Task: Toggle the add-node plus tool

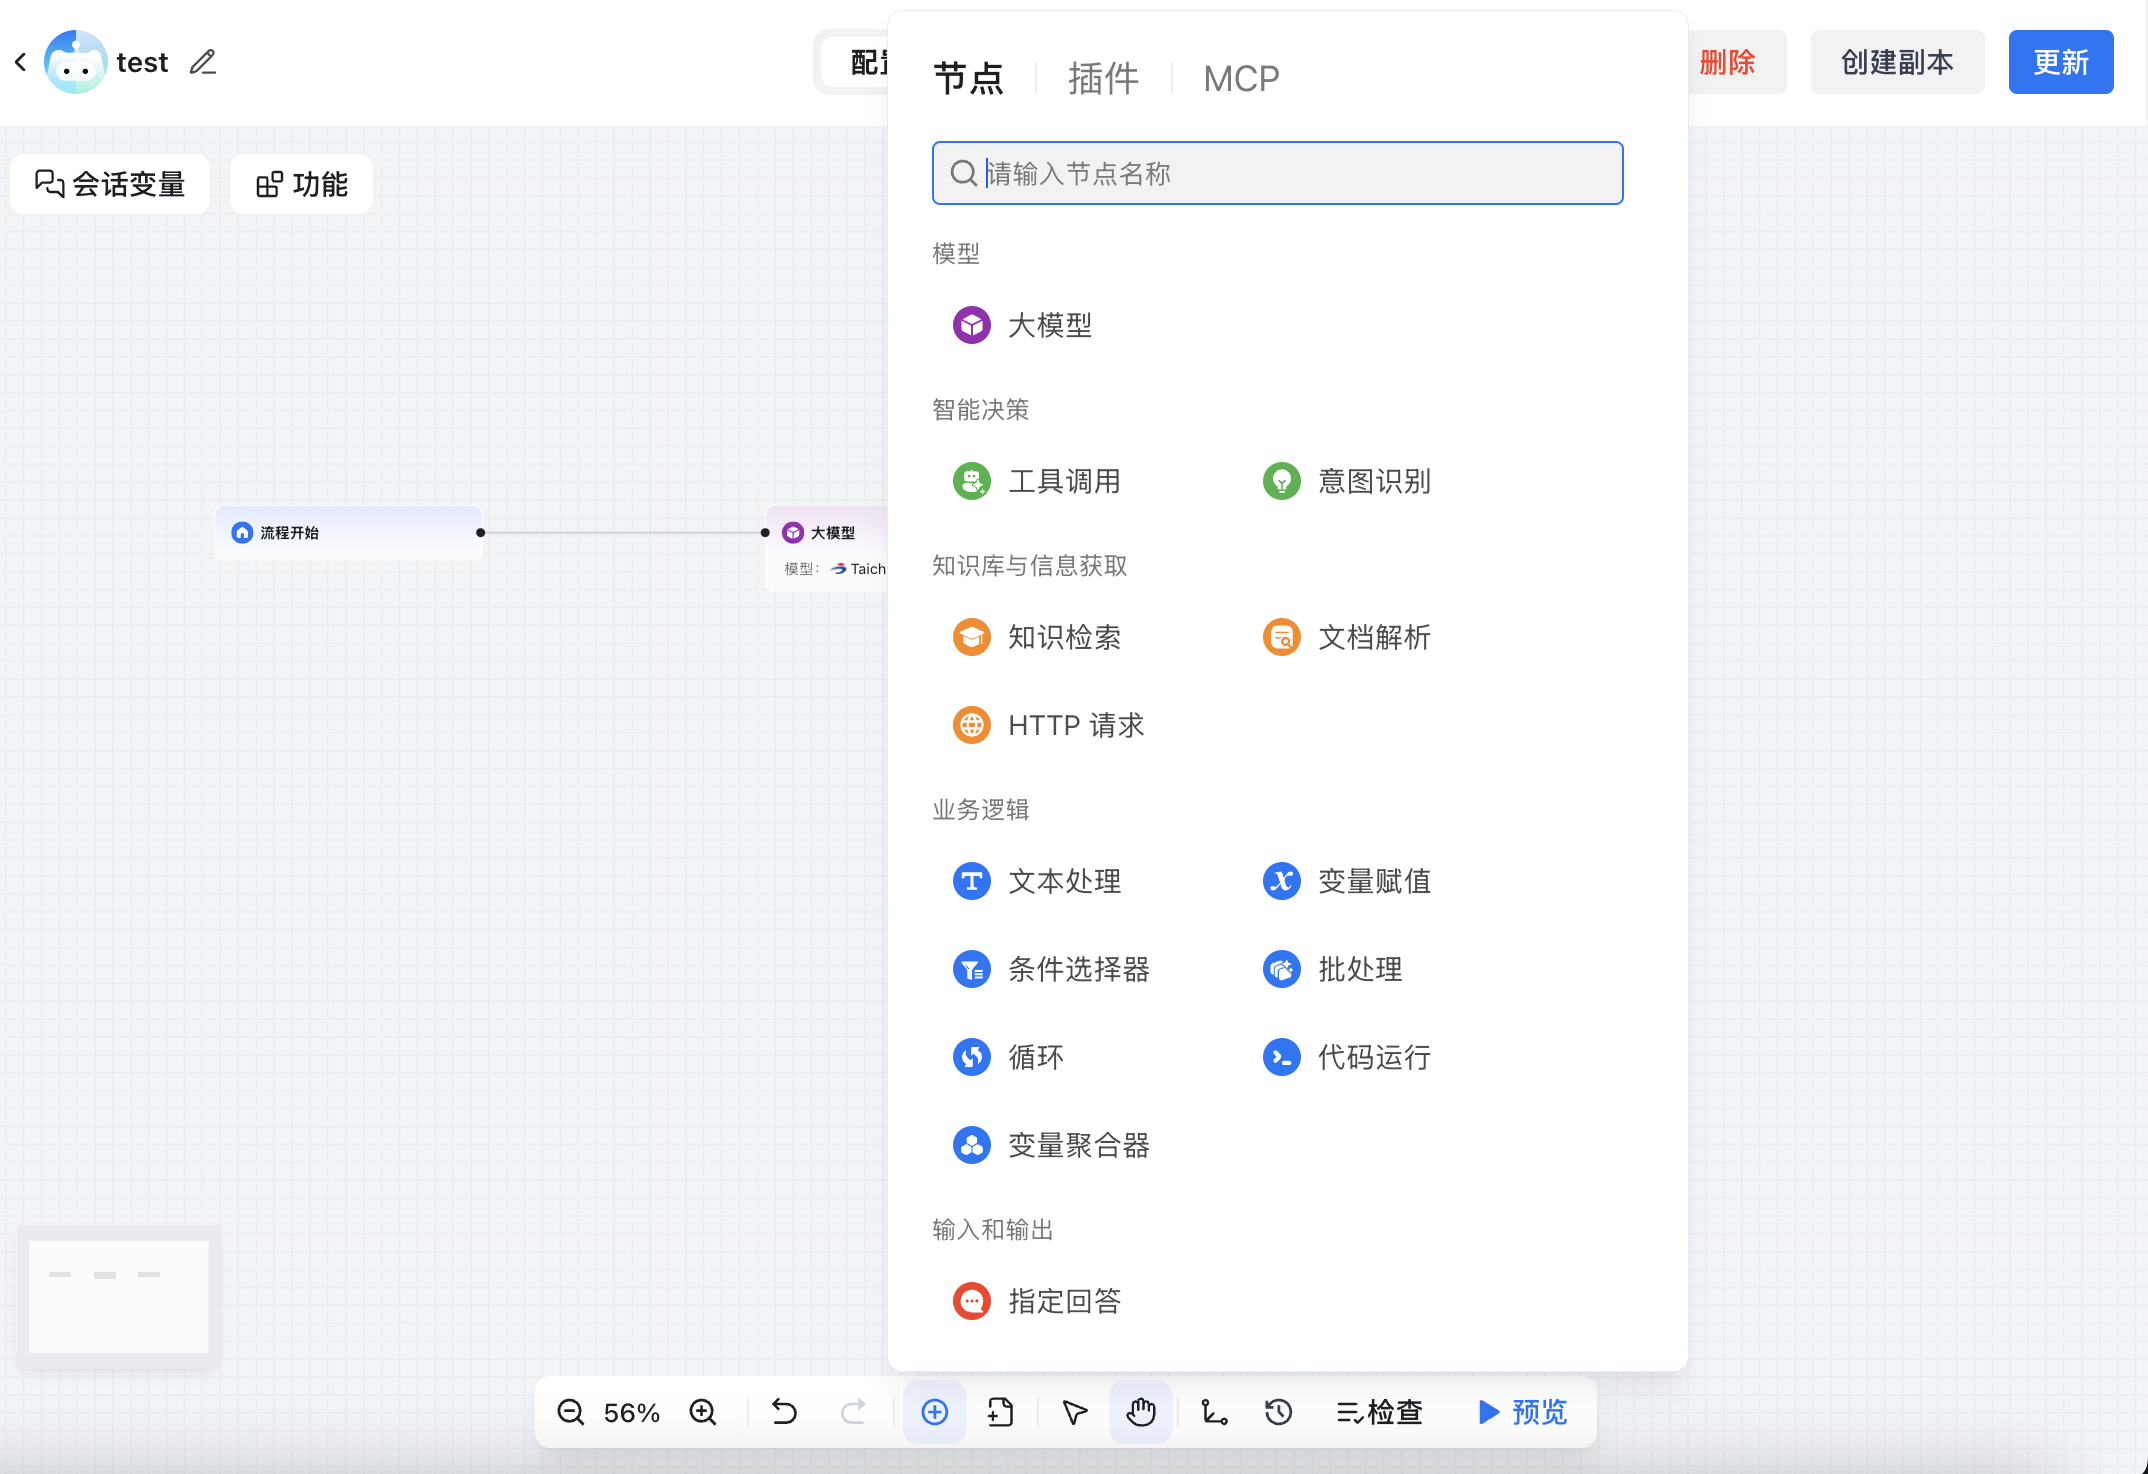Action: [934, 1412]
